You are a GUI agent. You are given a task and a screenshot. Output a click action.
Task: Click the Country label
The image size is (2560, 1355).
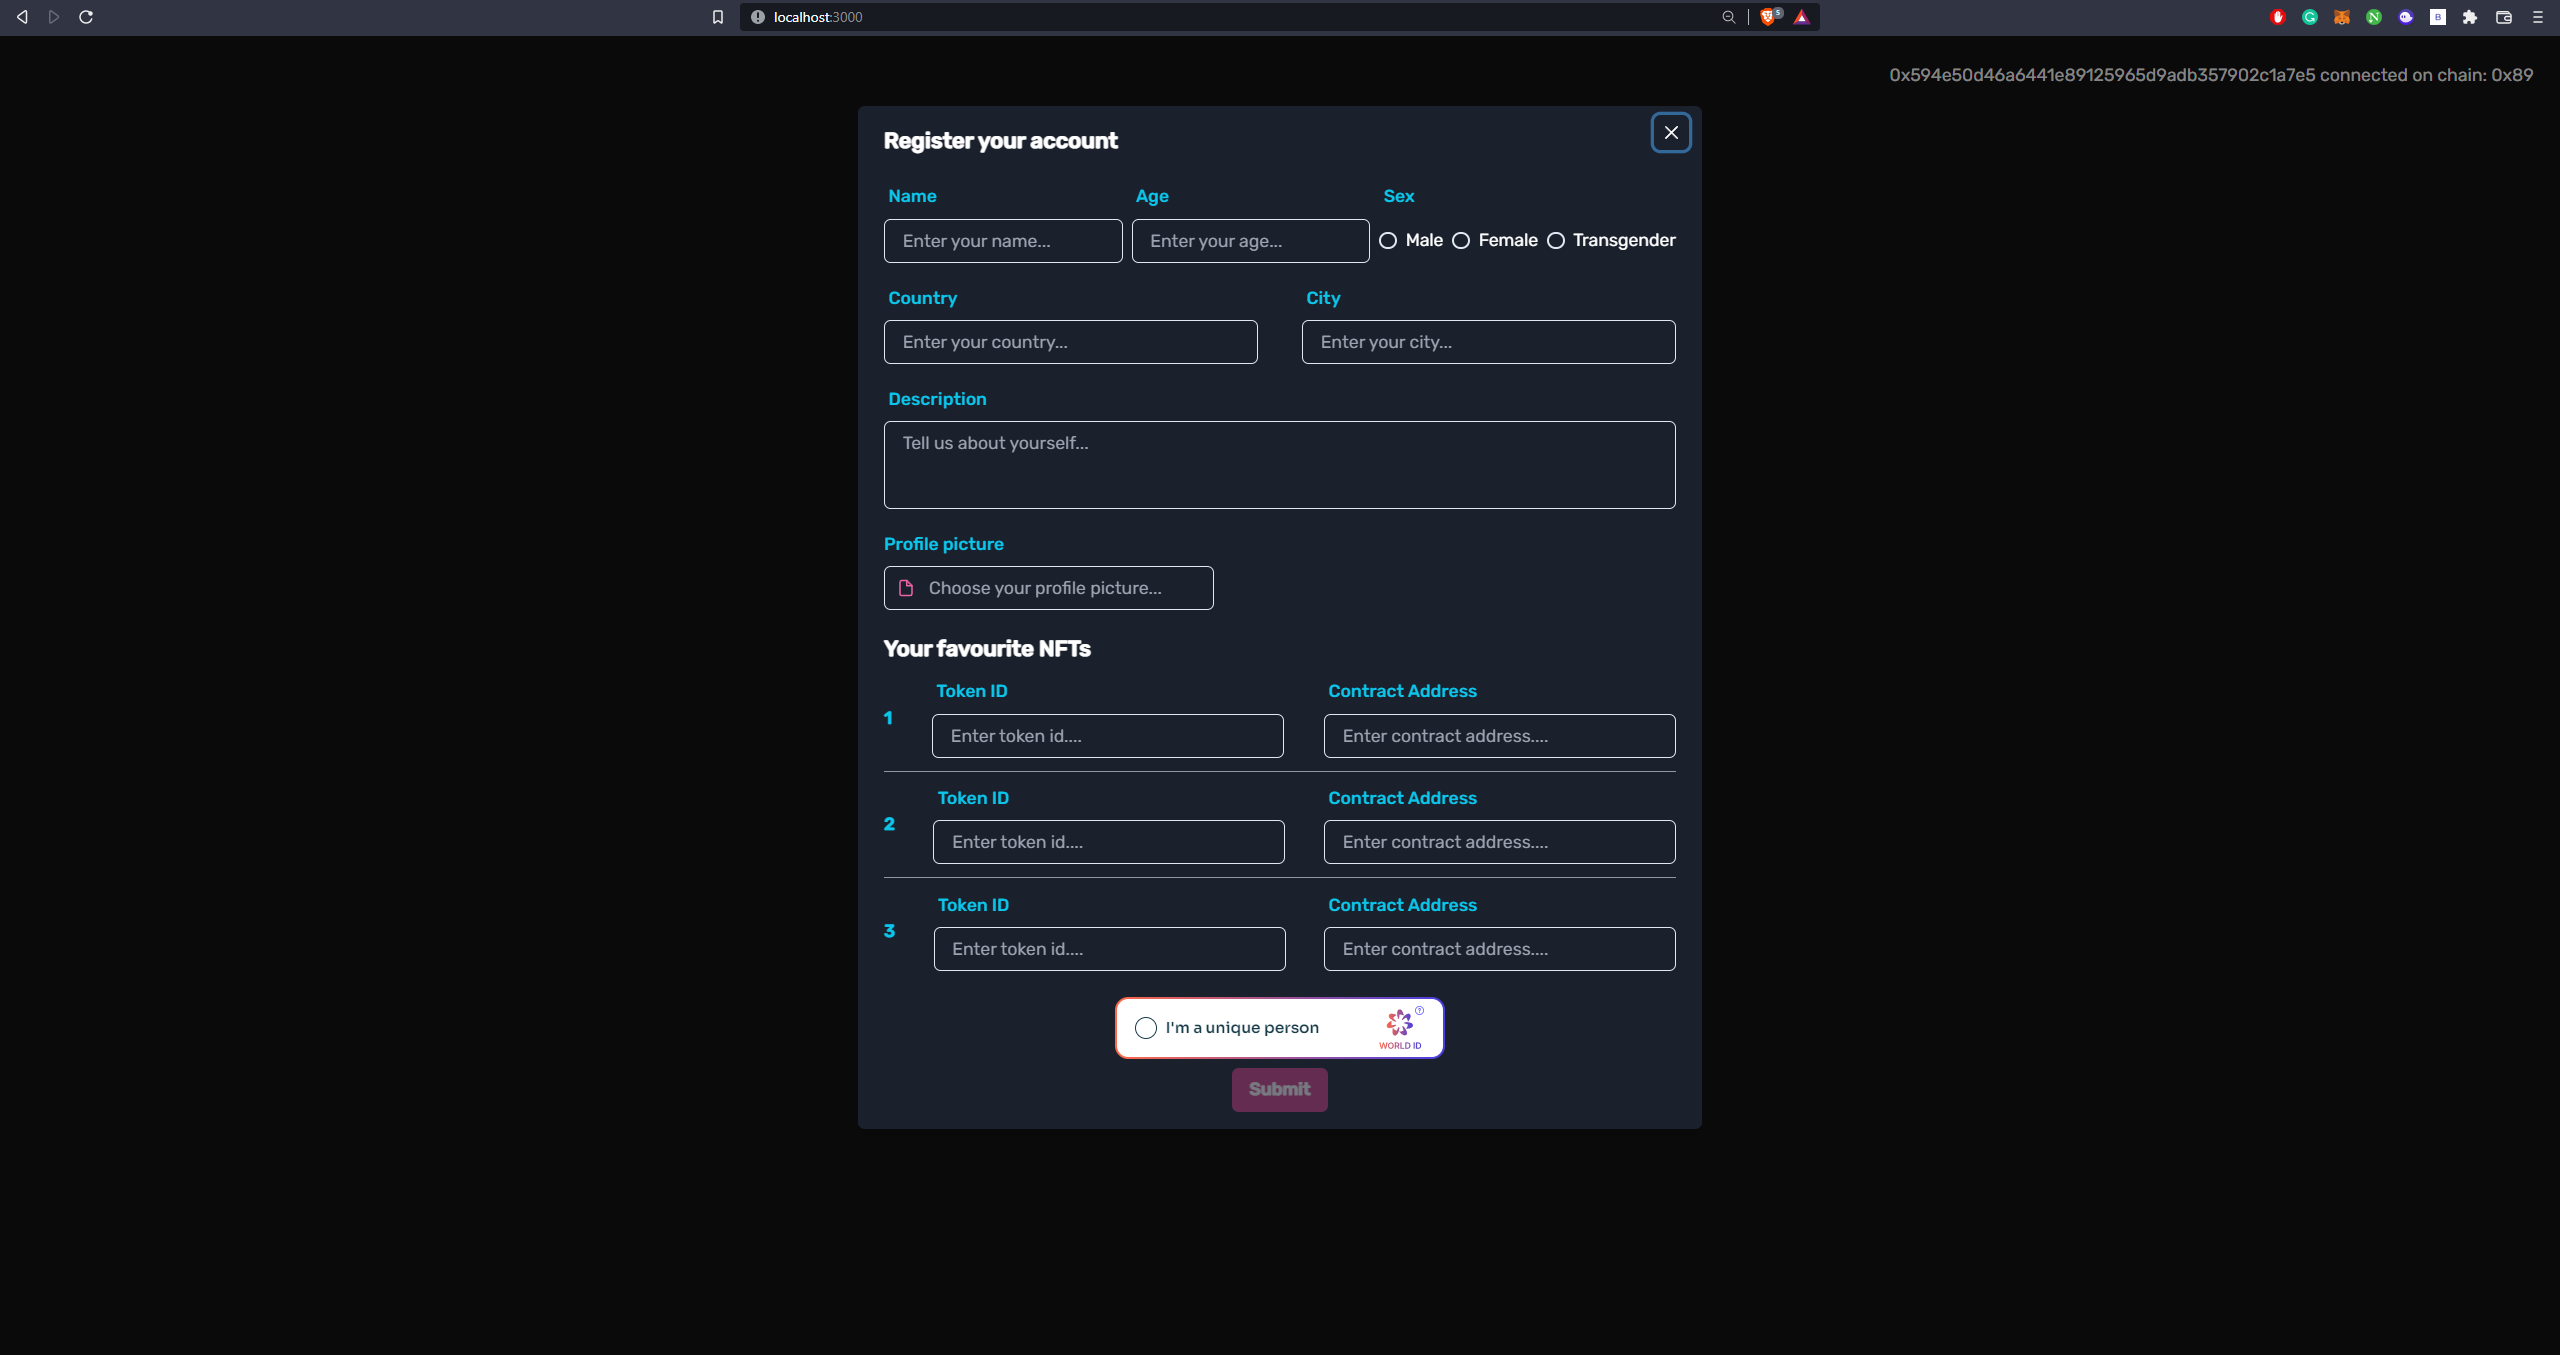(x=923, y=298)
